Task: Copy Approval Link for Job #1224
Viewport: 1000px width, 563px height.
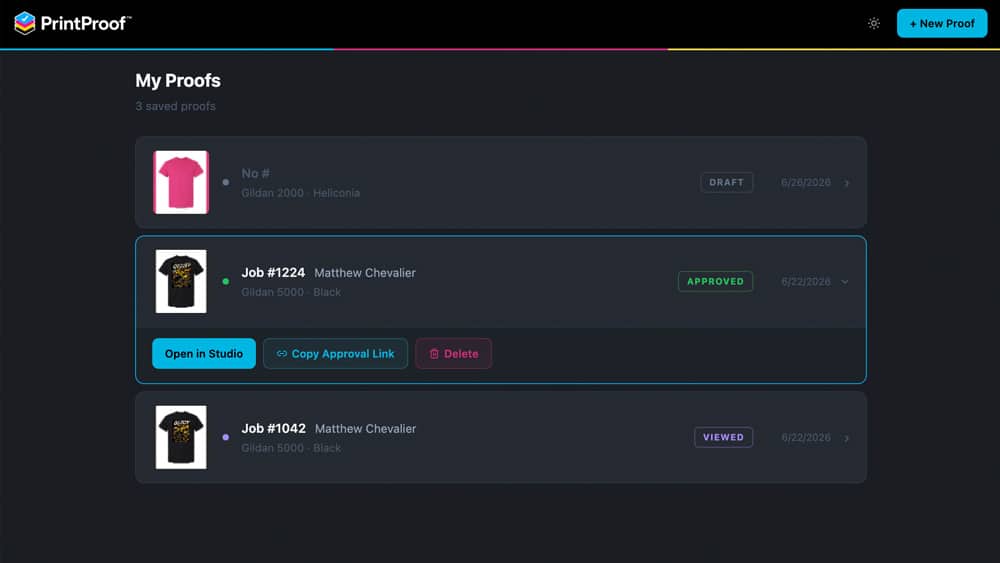Action: [335, 353]
